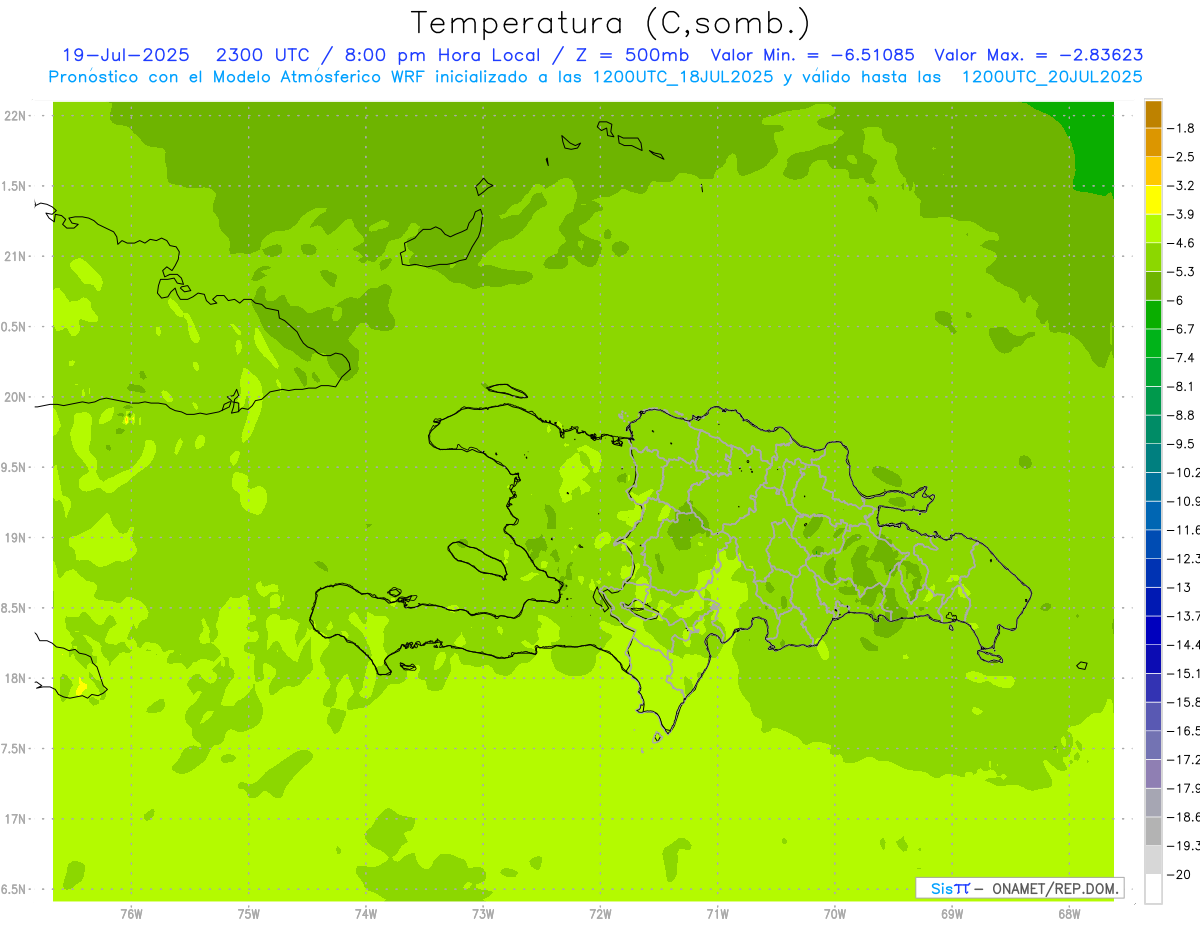Image resolution: width=1200 pixels, height=927 pixels.
Task: Click the "70W" longitude axis label
Action: click(x=835, y=913)
